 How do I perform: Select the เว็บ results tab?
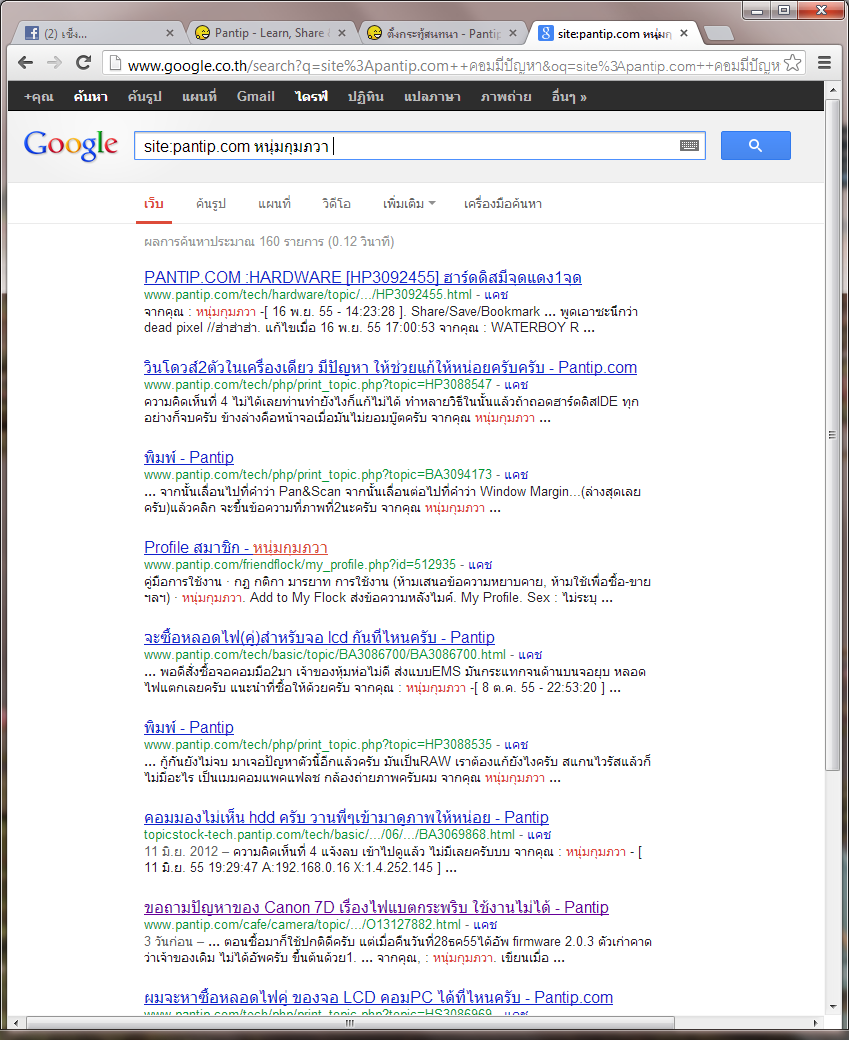click(154, 204)
